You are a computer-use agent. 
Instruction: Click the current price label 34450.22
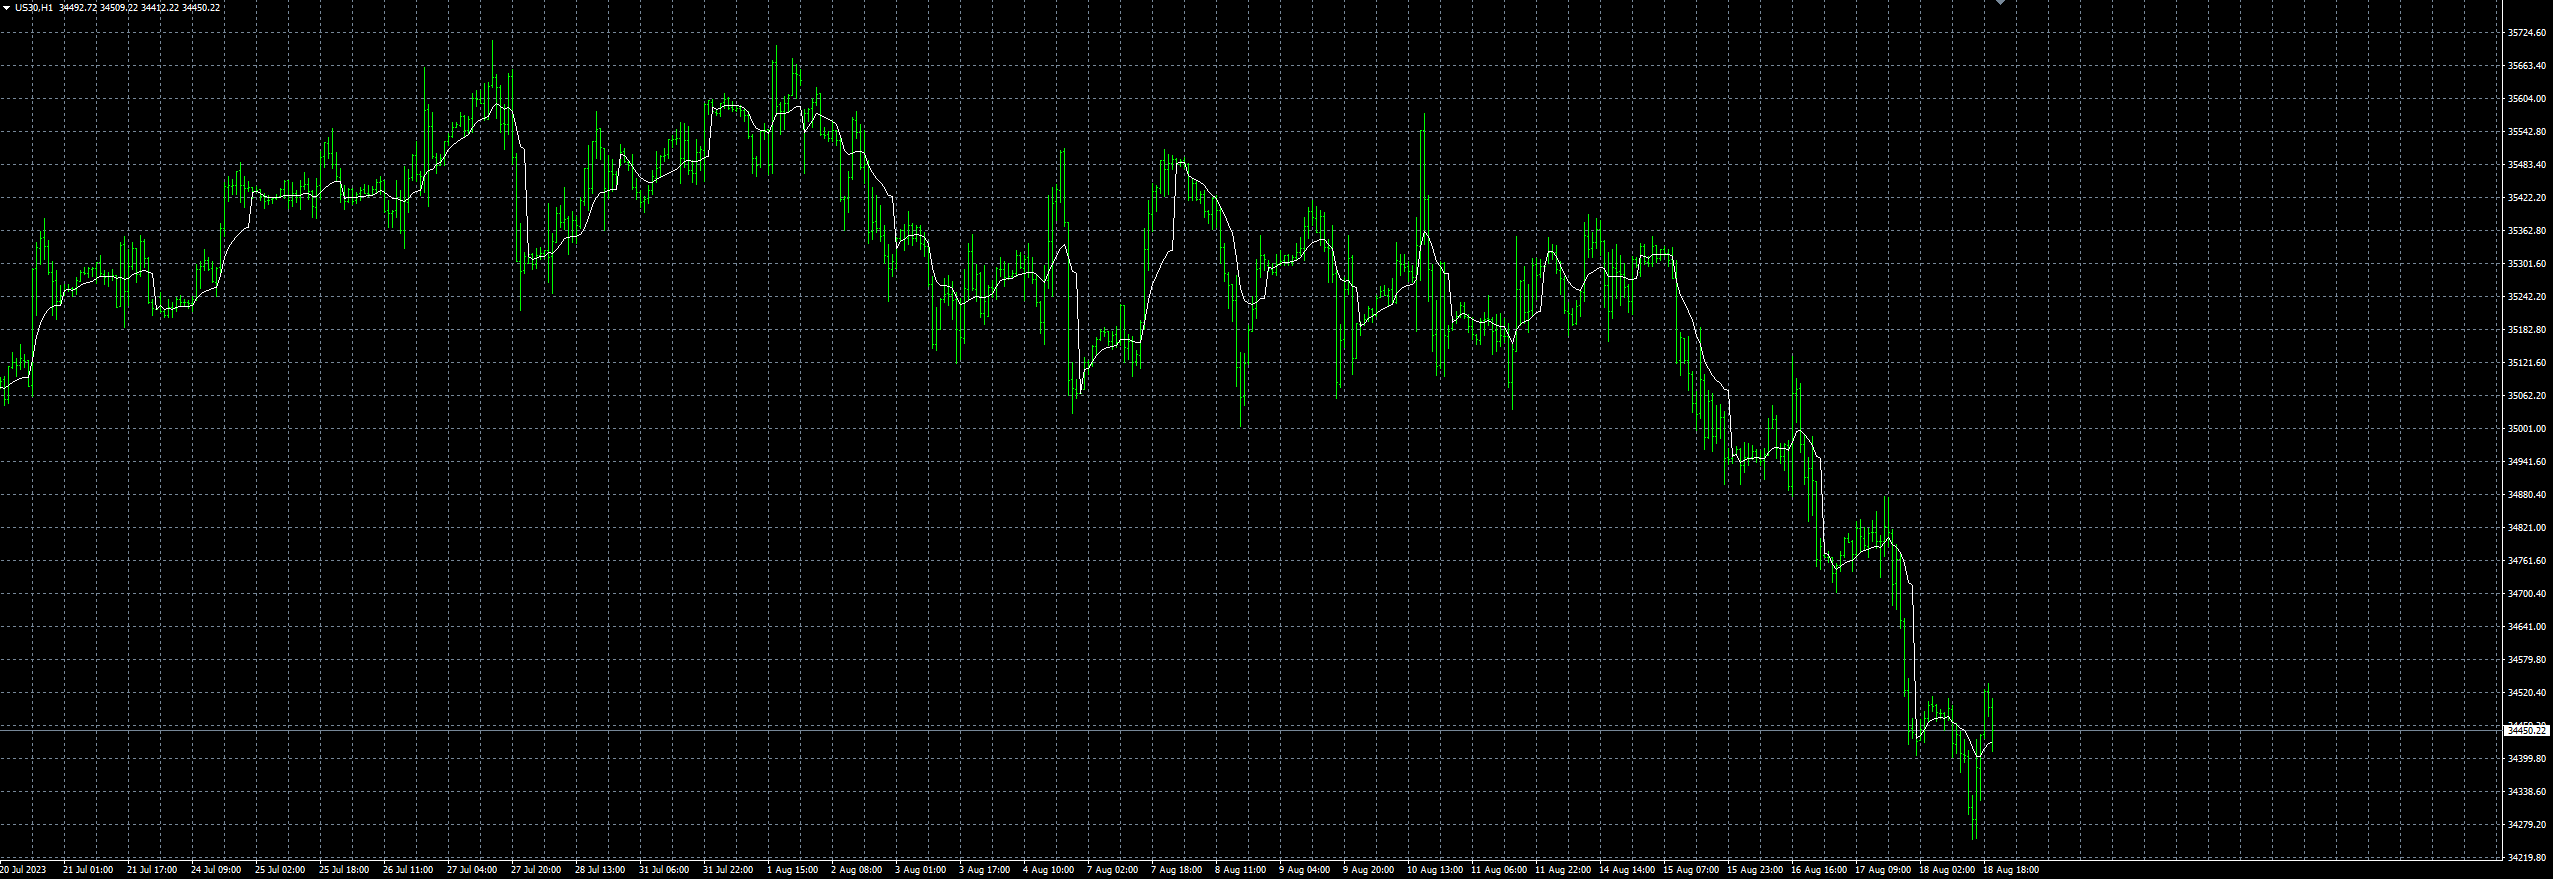point(2526,731)
